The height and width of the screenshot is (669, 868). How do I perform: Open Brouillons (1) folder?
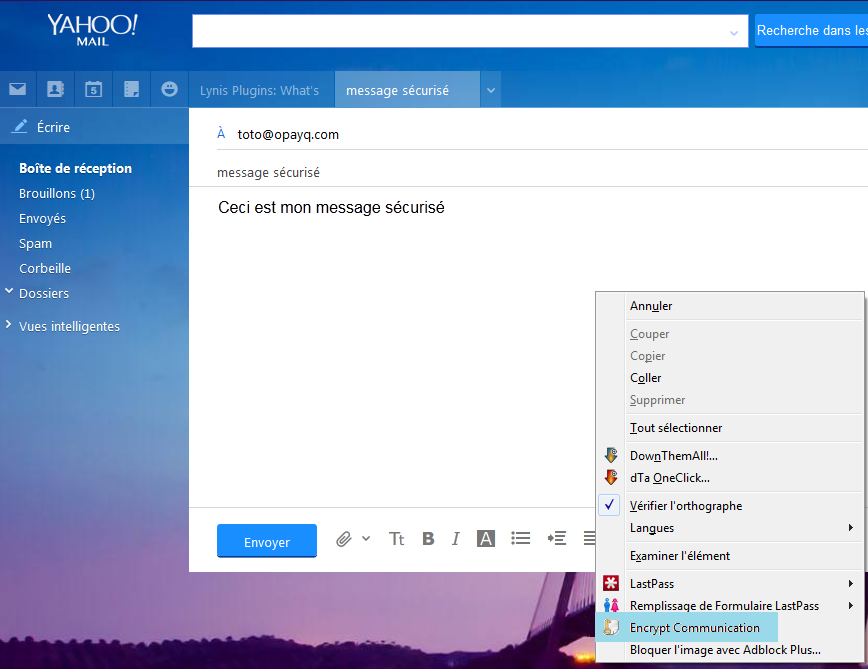pos(57,194)
